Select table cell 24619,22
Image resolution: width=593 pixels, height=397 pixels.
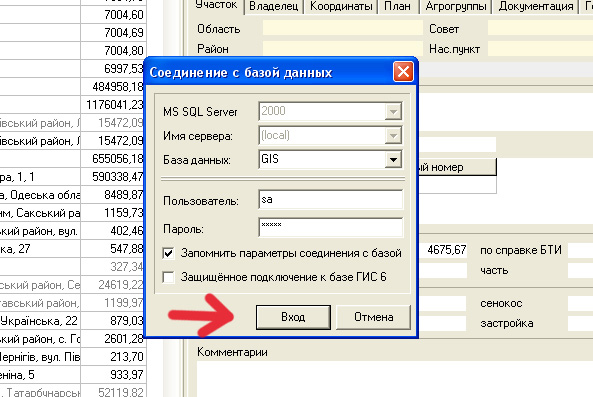click(113, 285)
